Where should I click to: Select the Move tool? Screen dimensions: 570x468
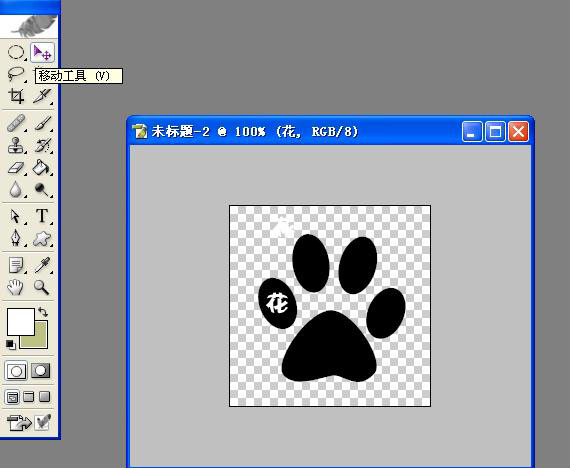coord(42,52)
